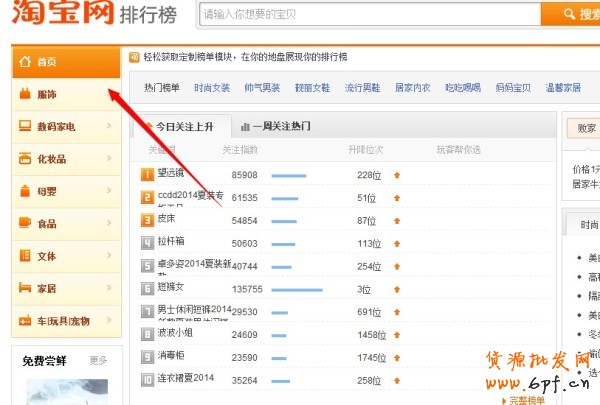Image resolution: width=600 pixels, height=405 pixels.
Task: Open the 时尚女装 ranking link
Action: click(211, 87)
